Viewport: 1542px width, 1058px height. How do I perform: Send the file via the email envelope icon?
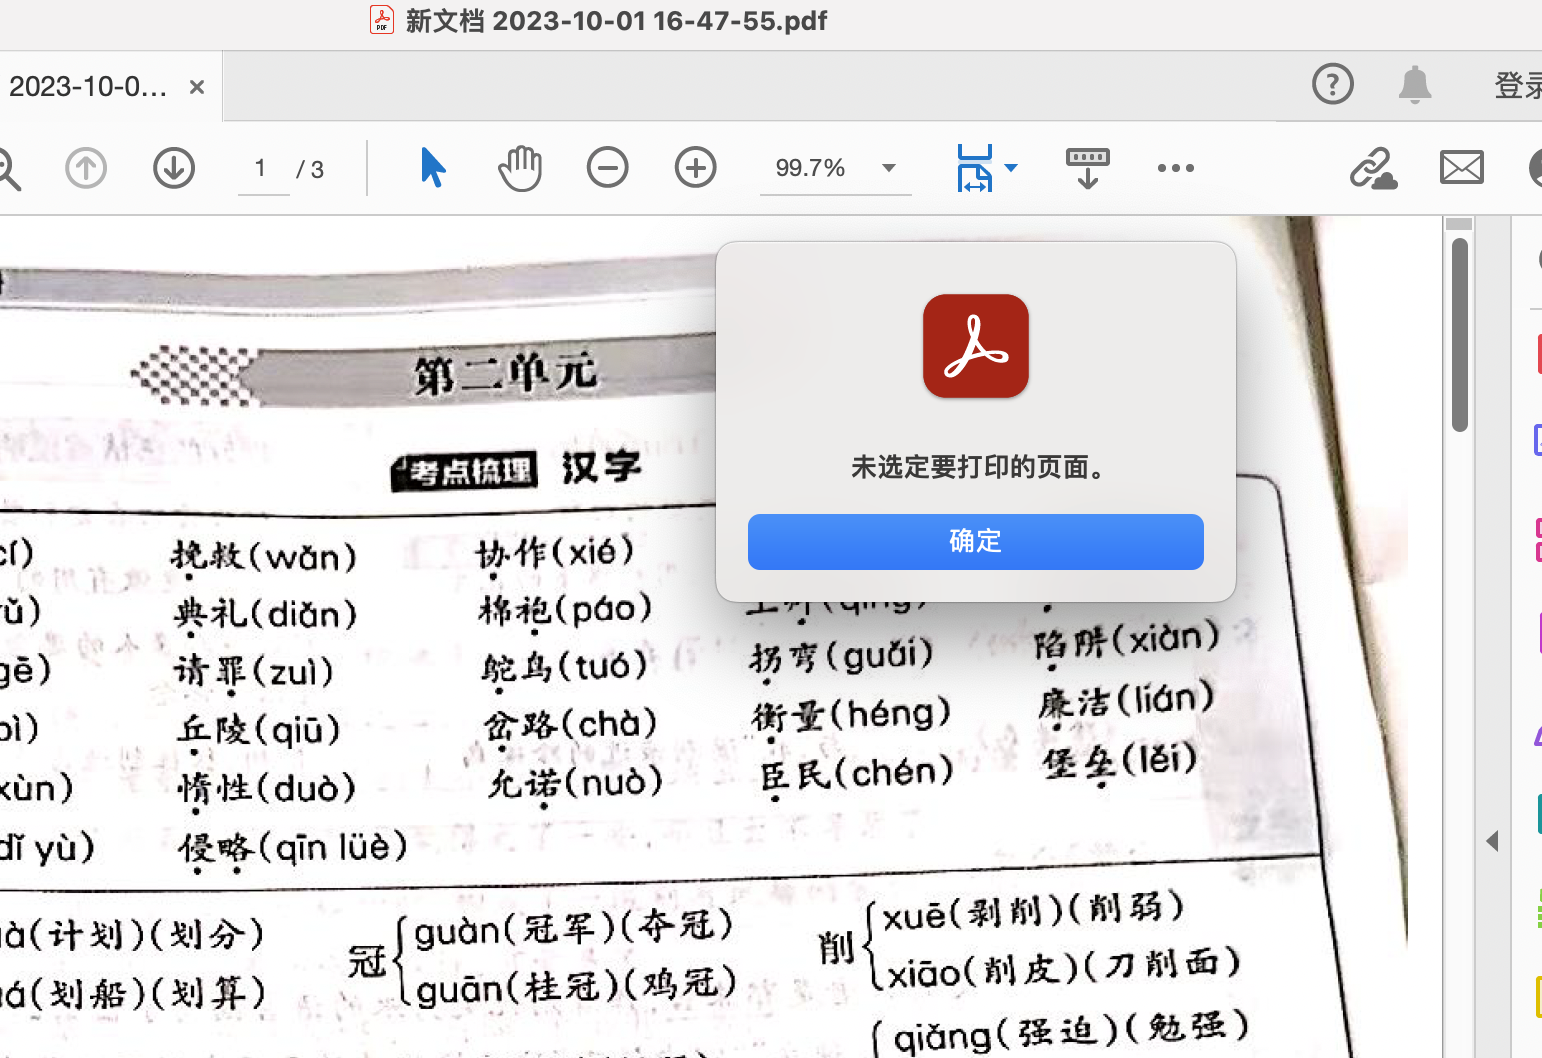click(1461, 168)
